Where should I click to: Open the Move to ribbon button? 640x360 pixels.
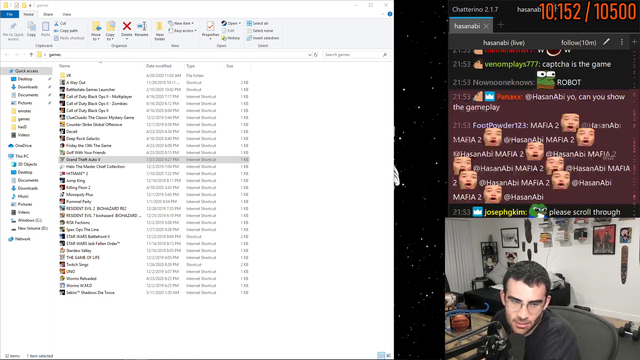pyautogui.click(x=96, y=31)
